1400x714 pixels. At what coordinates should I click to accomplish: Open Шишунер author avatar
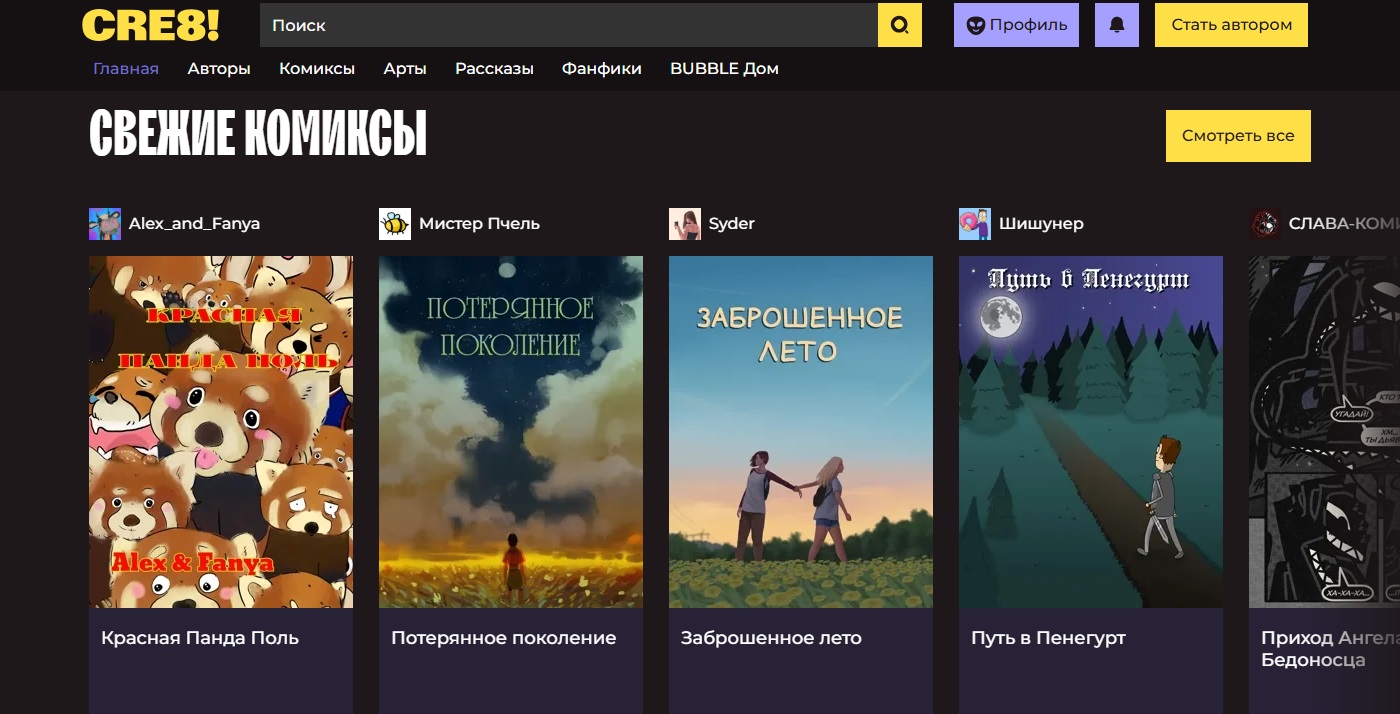pyautogui.click(x=975, y=224)
